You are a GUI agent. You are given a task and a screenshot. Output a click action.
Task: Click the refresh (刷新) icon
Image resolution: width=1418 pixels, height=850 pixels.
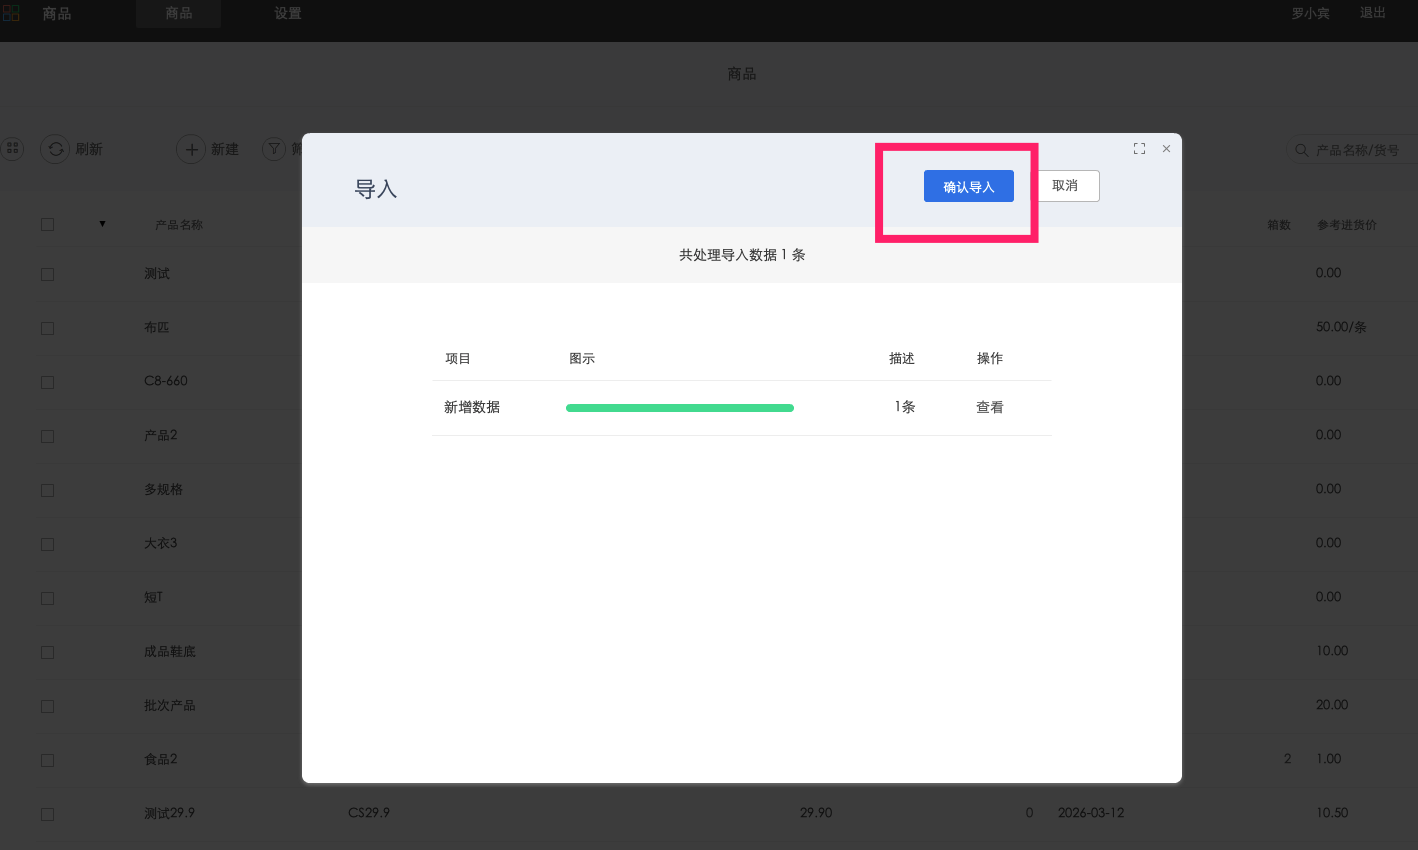click(x=57, y=148)
